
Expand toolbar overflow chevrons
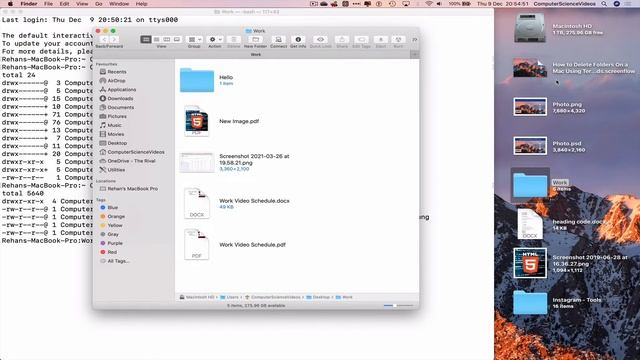click(414, 40)
